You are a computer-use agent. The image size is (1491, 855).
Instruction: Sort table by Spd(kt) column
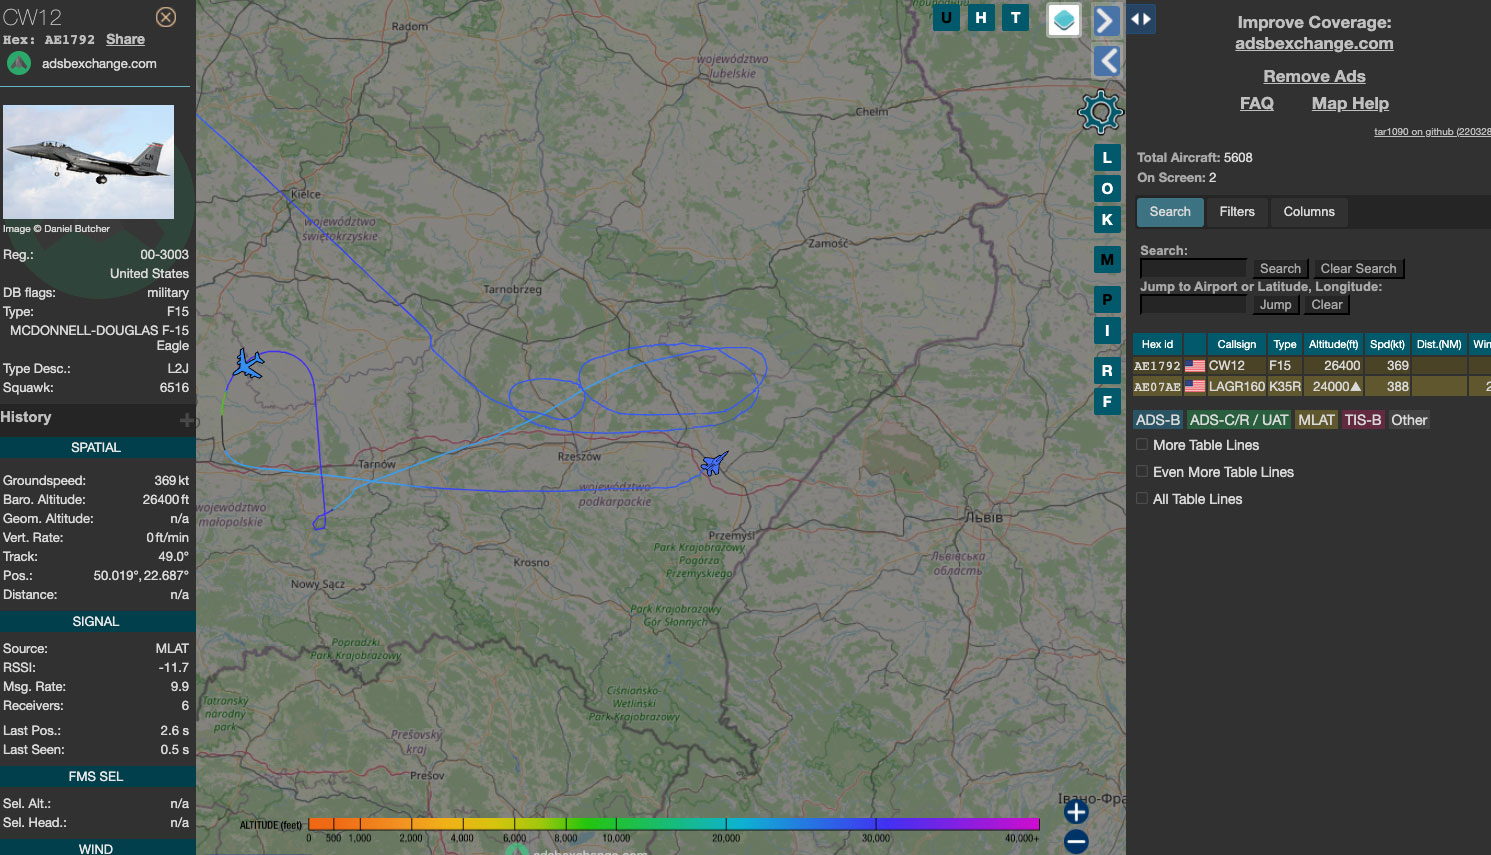pyautogui.click(x=1387, y=344)
